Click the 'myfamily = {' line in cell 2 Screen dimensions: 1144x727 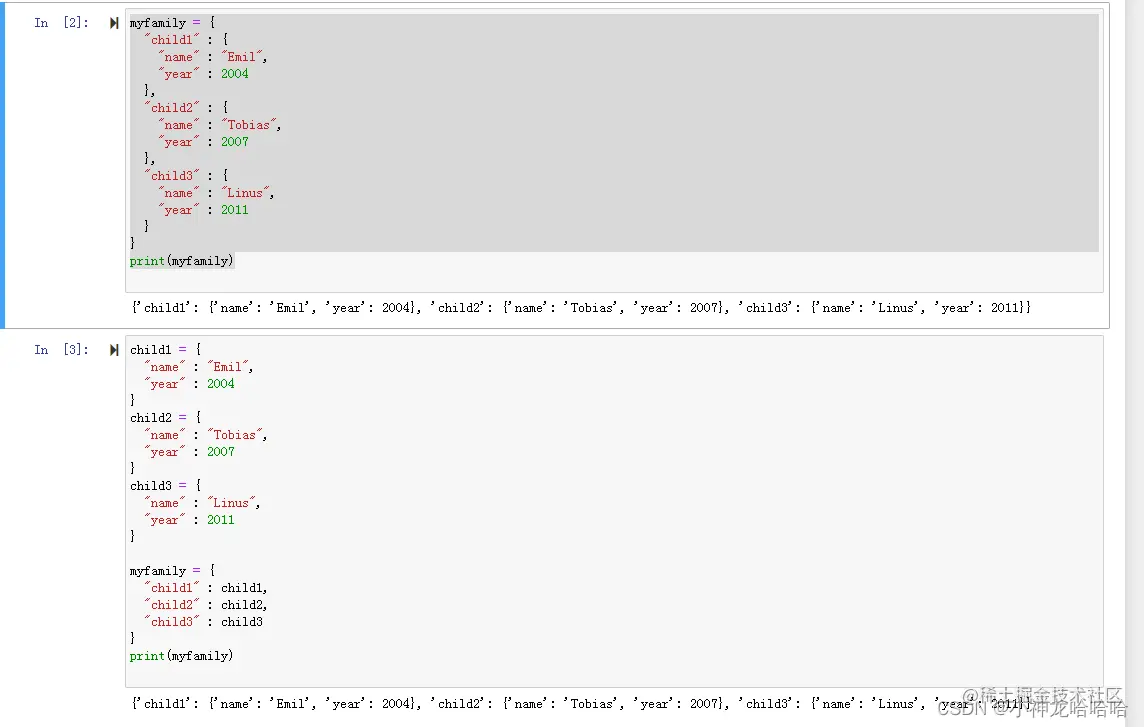pyautogui.click(x=172, y=23)
